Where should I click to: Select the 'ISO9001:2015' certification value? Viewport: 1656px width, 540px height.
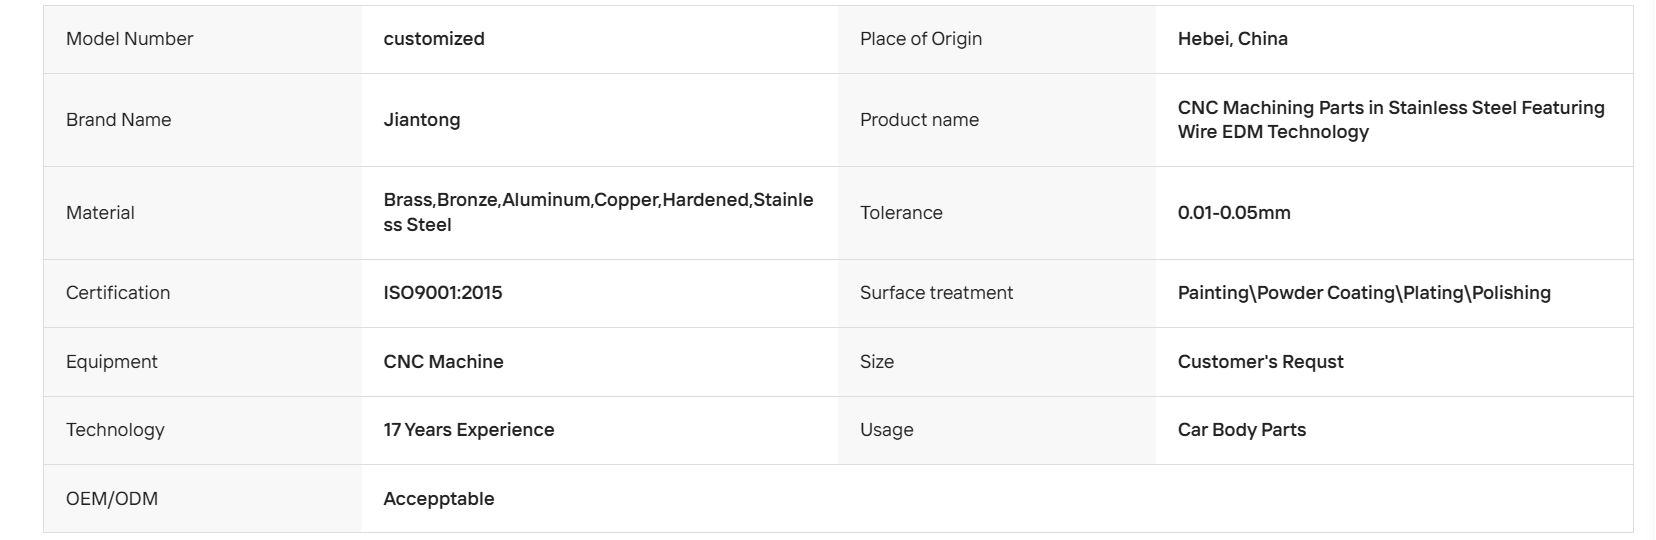[x=443, y=293]
